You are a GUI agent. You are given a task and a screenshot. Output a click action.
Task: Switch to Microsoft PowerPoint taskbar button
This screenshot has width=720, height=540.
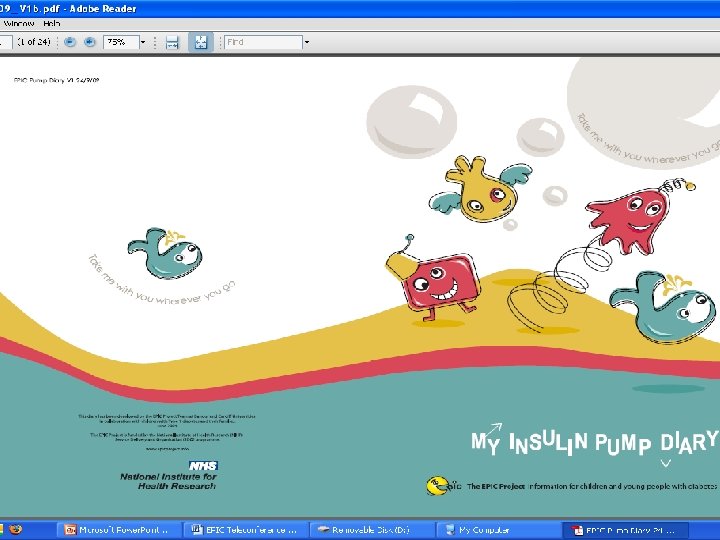coord(119,530)
